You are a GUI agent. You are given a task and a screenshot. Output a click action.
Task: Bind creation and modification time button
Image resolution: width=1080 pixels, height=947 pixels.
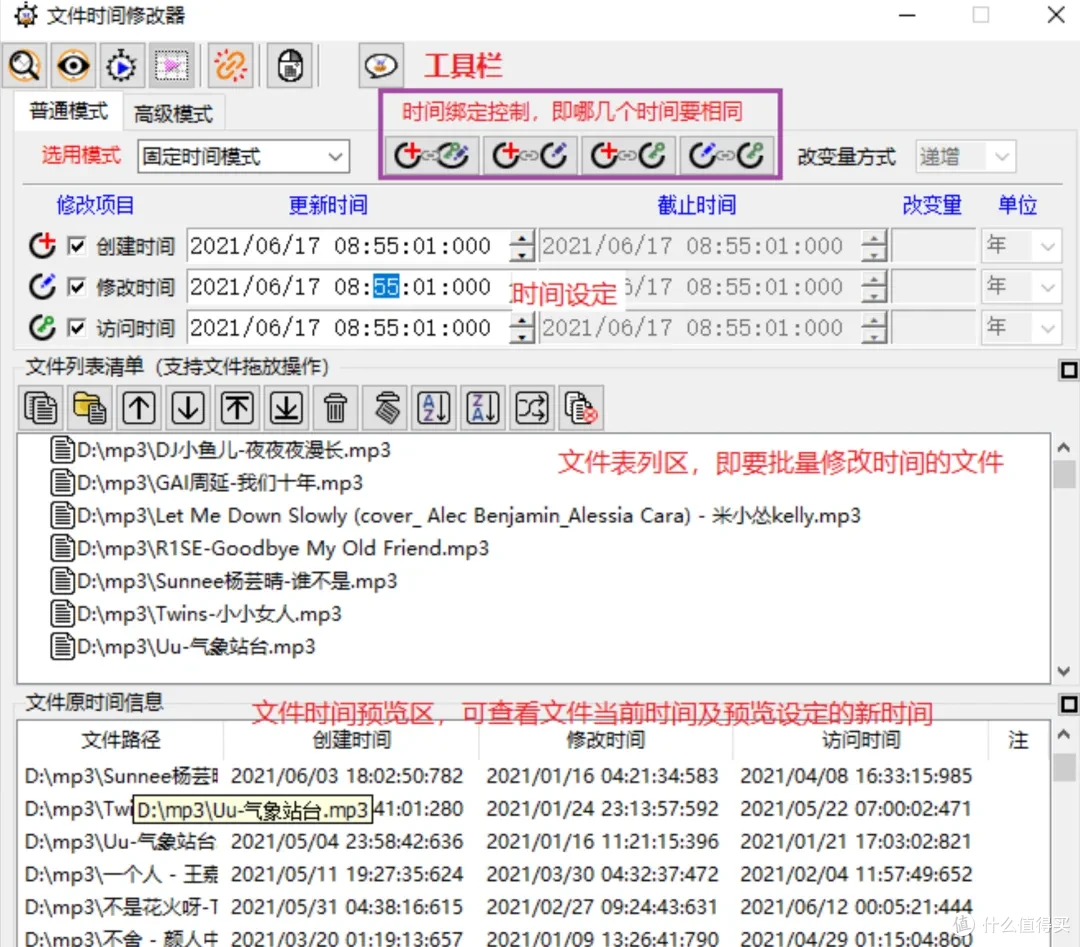coord(530,155)
